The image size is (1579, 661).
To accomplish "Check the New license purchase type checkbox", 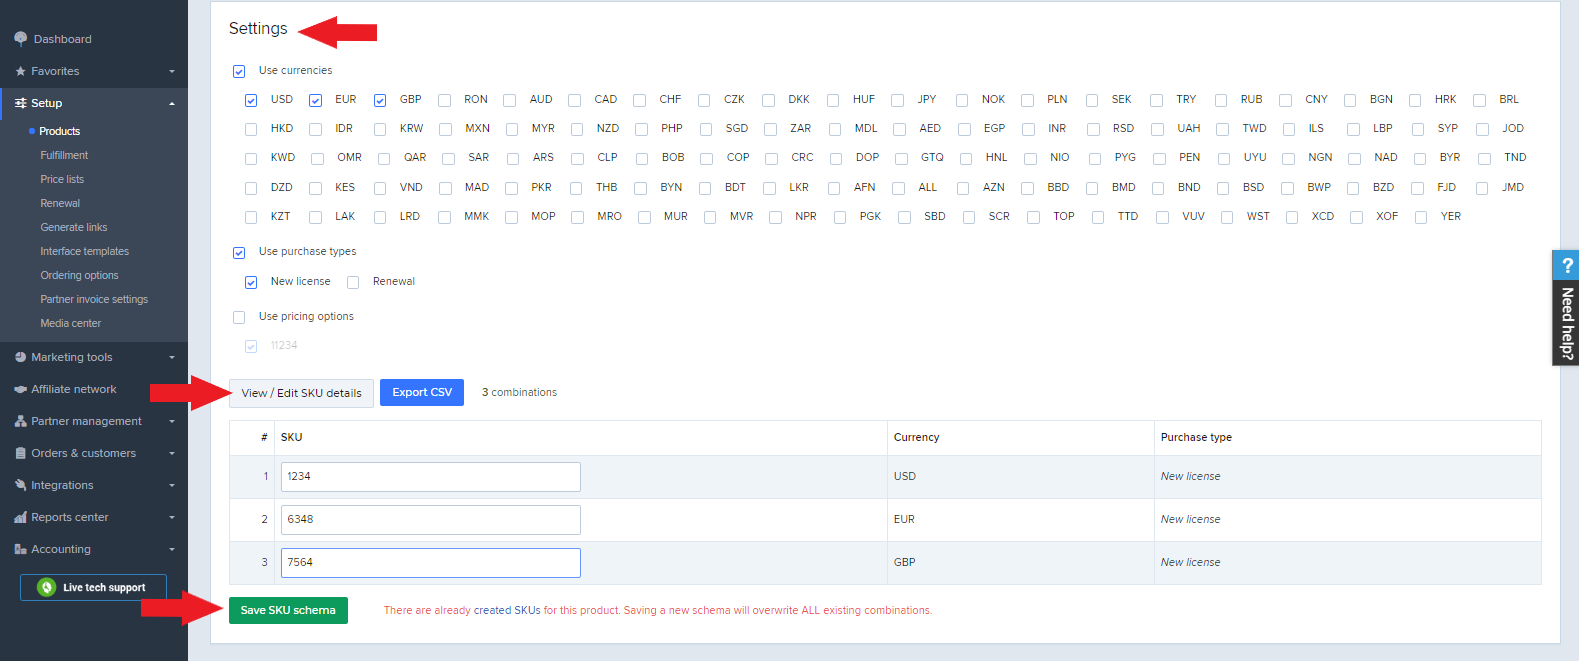I will [251, 283].
